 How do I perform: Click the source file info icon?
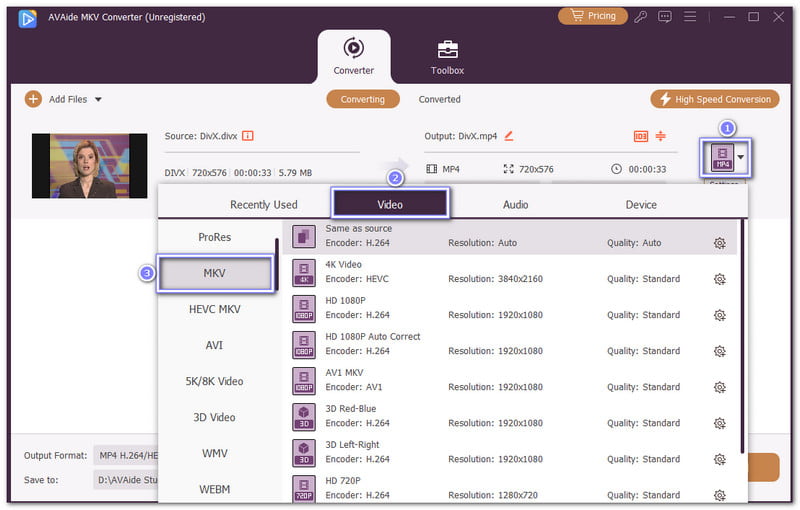248,136
